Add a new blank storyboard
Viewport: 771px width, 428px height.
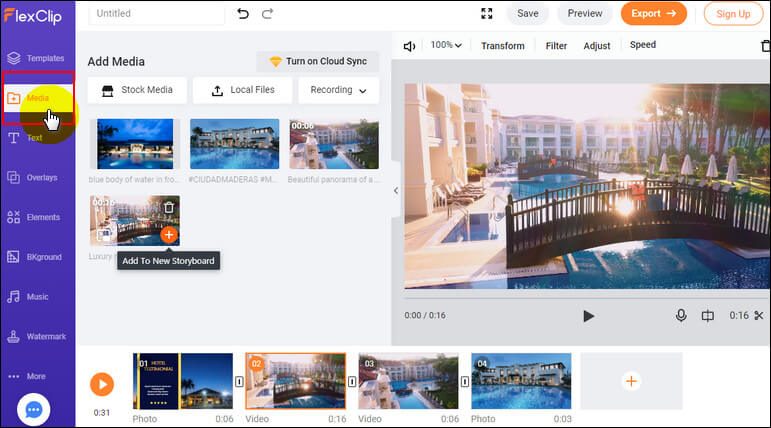[x=631, y=381]
